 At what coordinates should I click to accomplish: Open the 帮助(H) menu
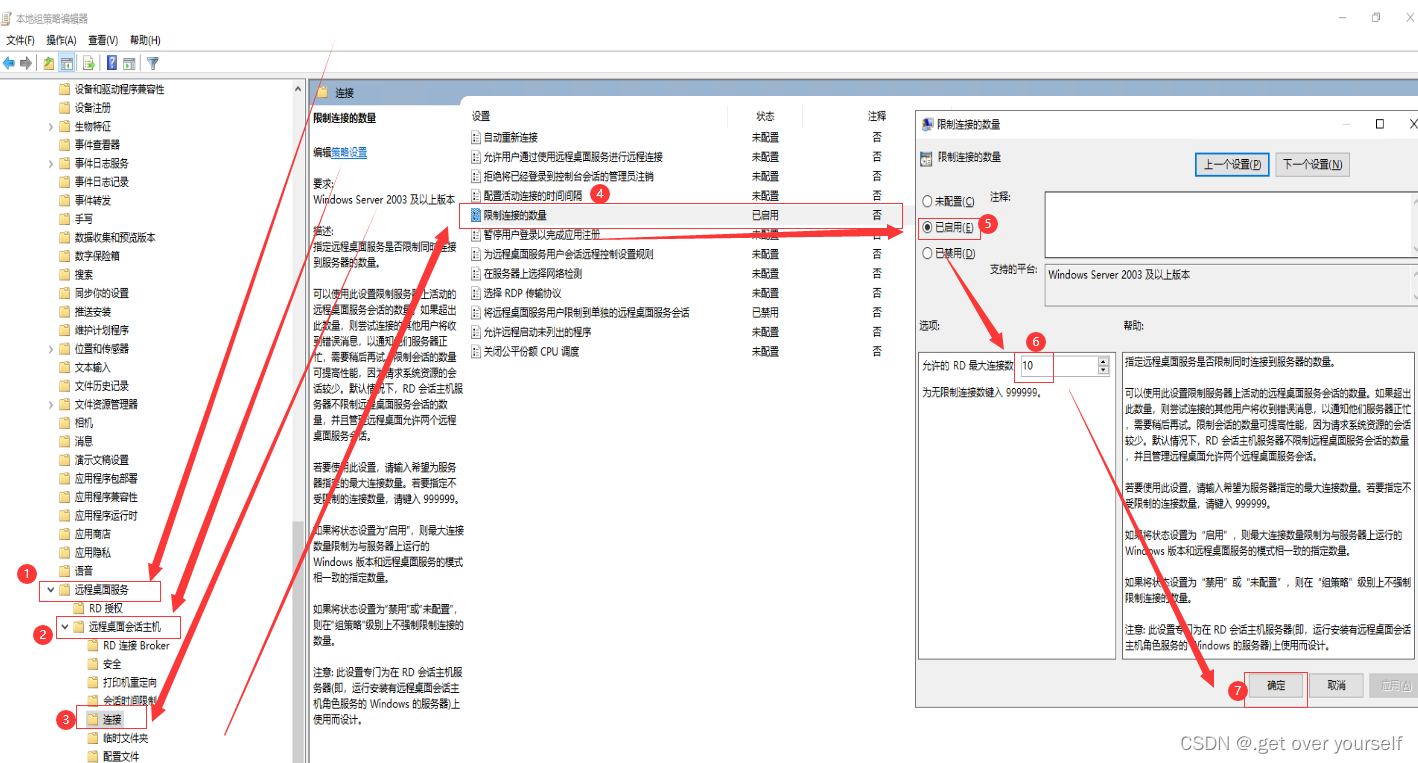point(144,40)
